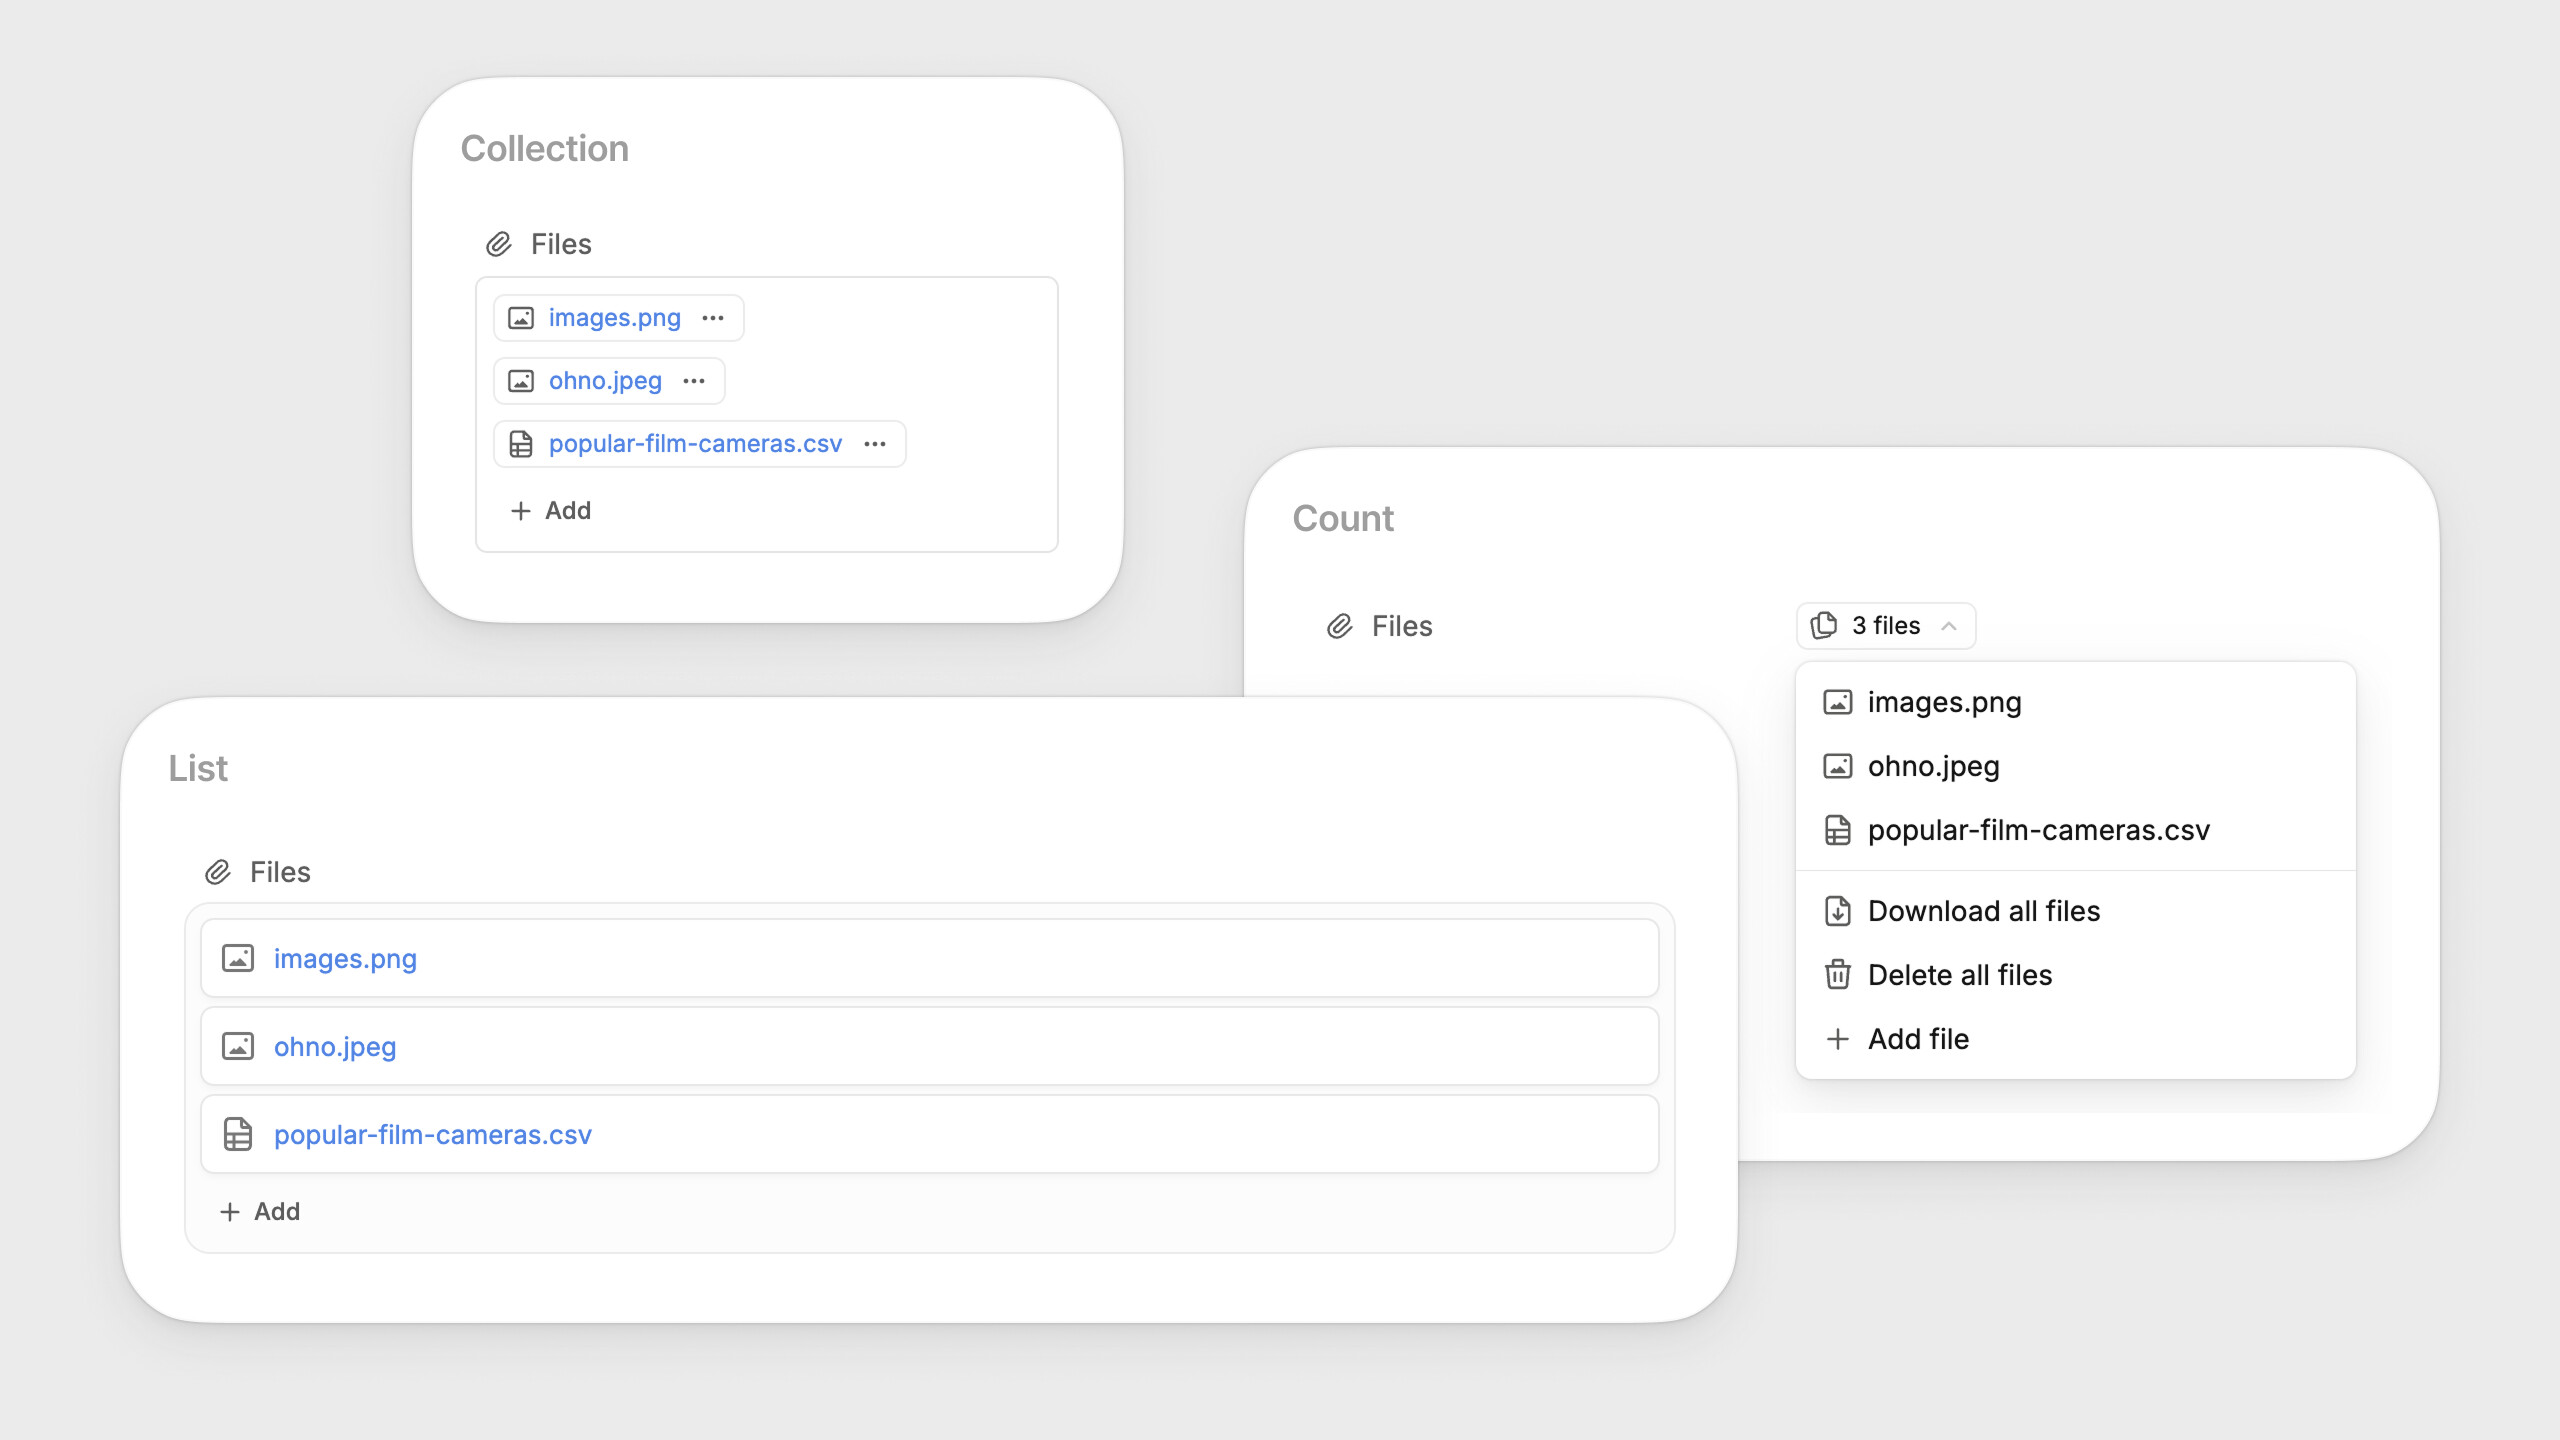Screen dimensions: 2560x1440
Task: Click the paperclip icon in the Collection card
Action: tap(499, 244)
